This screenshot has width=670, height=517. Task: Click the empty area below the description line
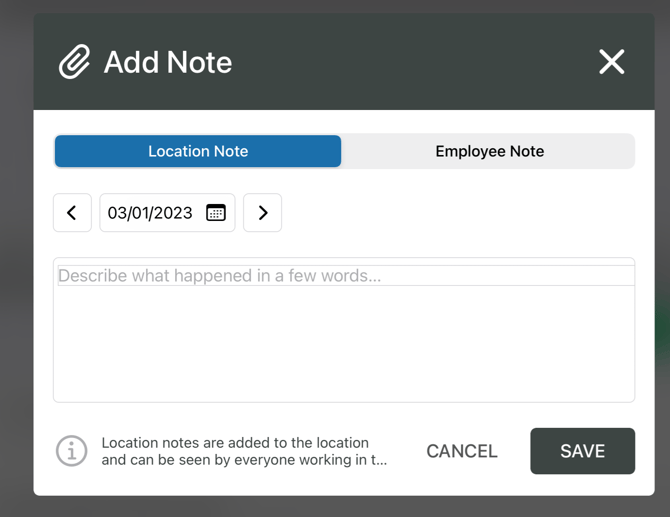(x=343, y=345)
